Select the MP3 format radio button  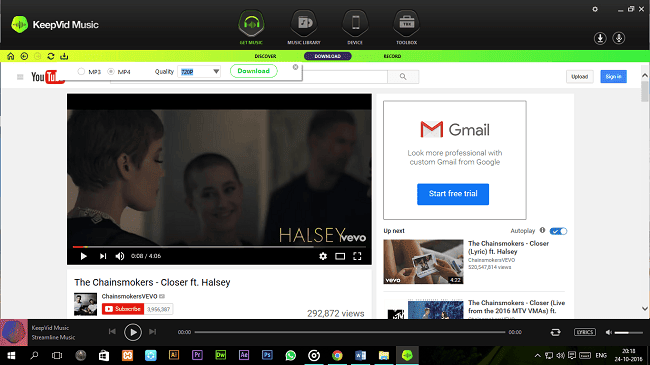(x=81, y=72)
